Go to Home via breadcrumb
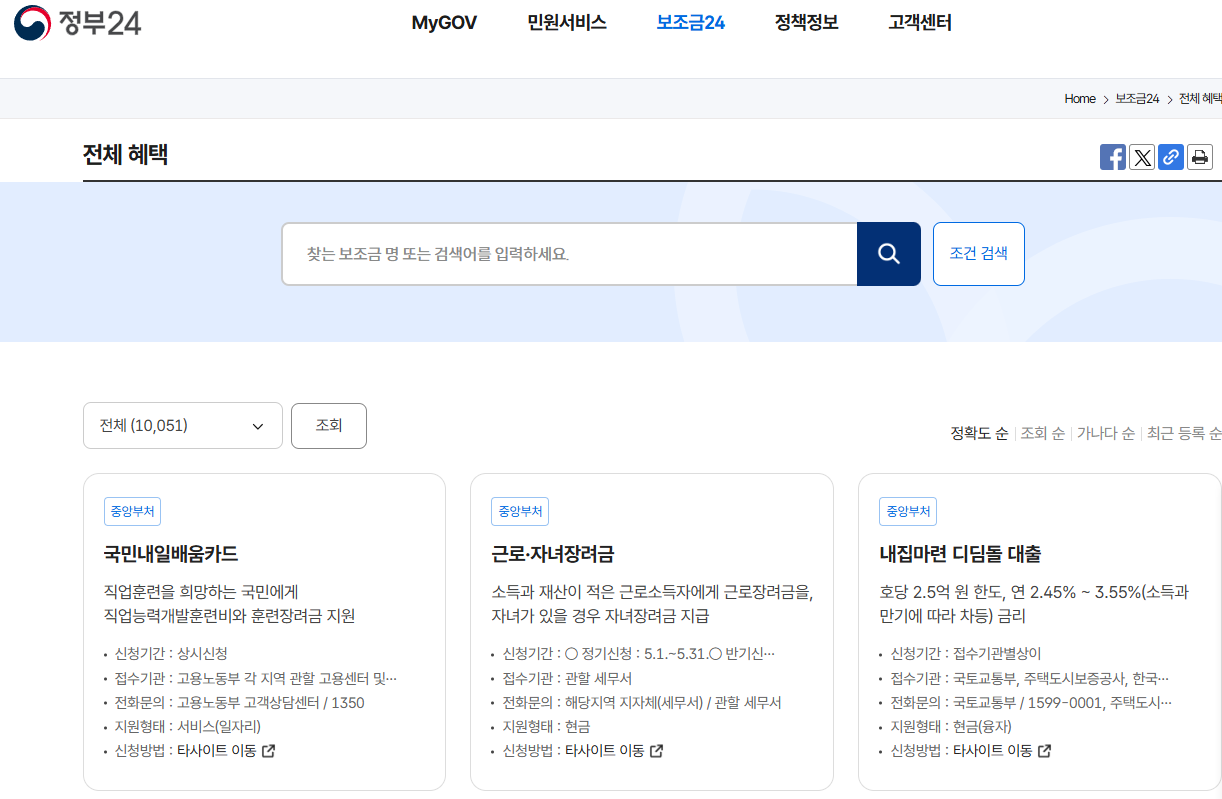 [x=1079, y=98]
